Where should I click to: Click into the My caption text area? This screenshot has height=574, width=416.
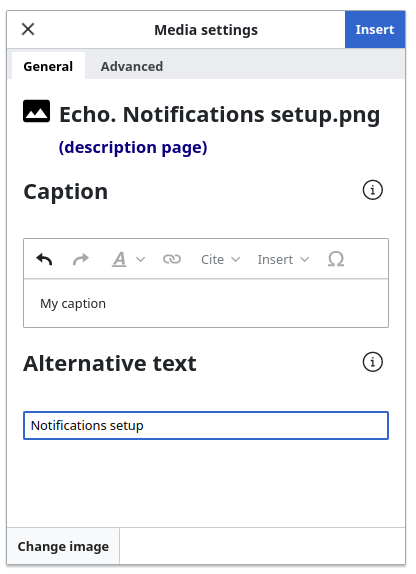pos(206,303)
